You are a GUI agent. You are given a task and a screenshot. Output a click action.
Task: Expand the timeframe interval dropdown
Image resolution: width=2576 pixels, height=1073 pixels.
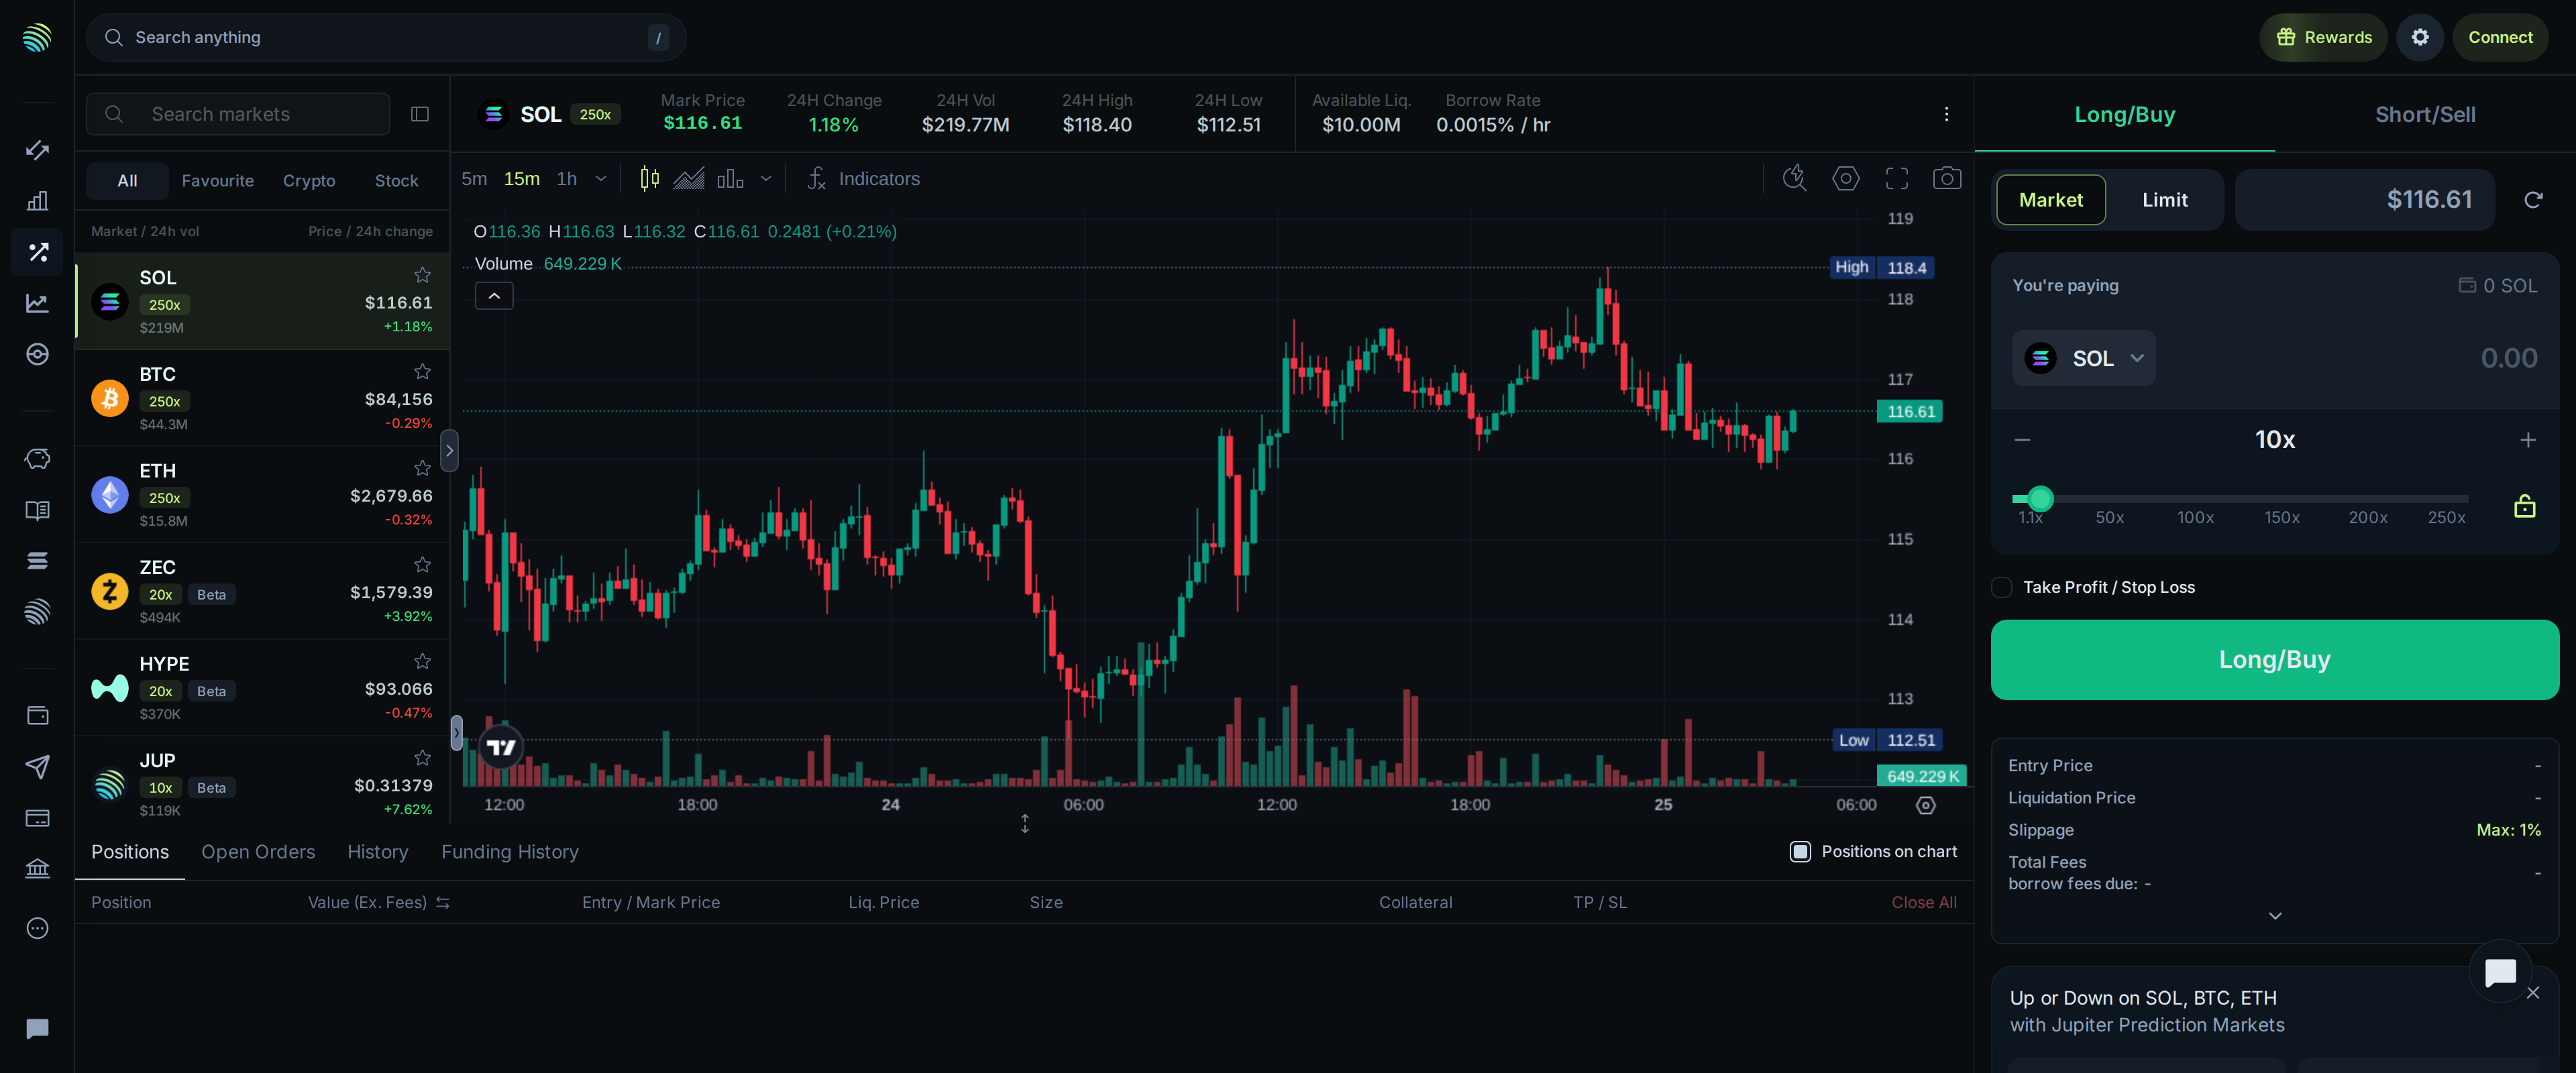click(x=601, y=179)
